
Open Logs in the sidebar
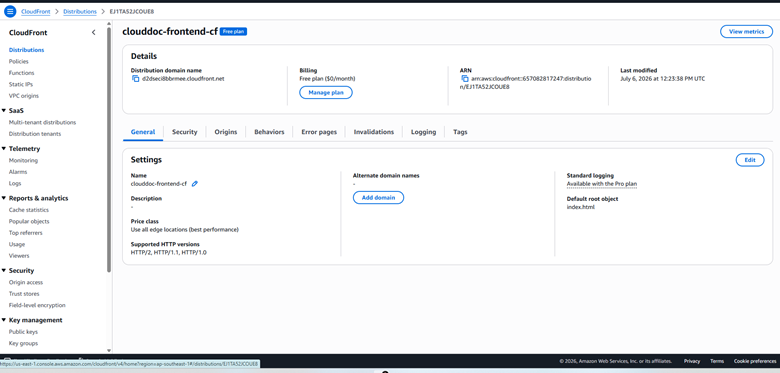point(15,183)
